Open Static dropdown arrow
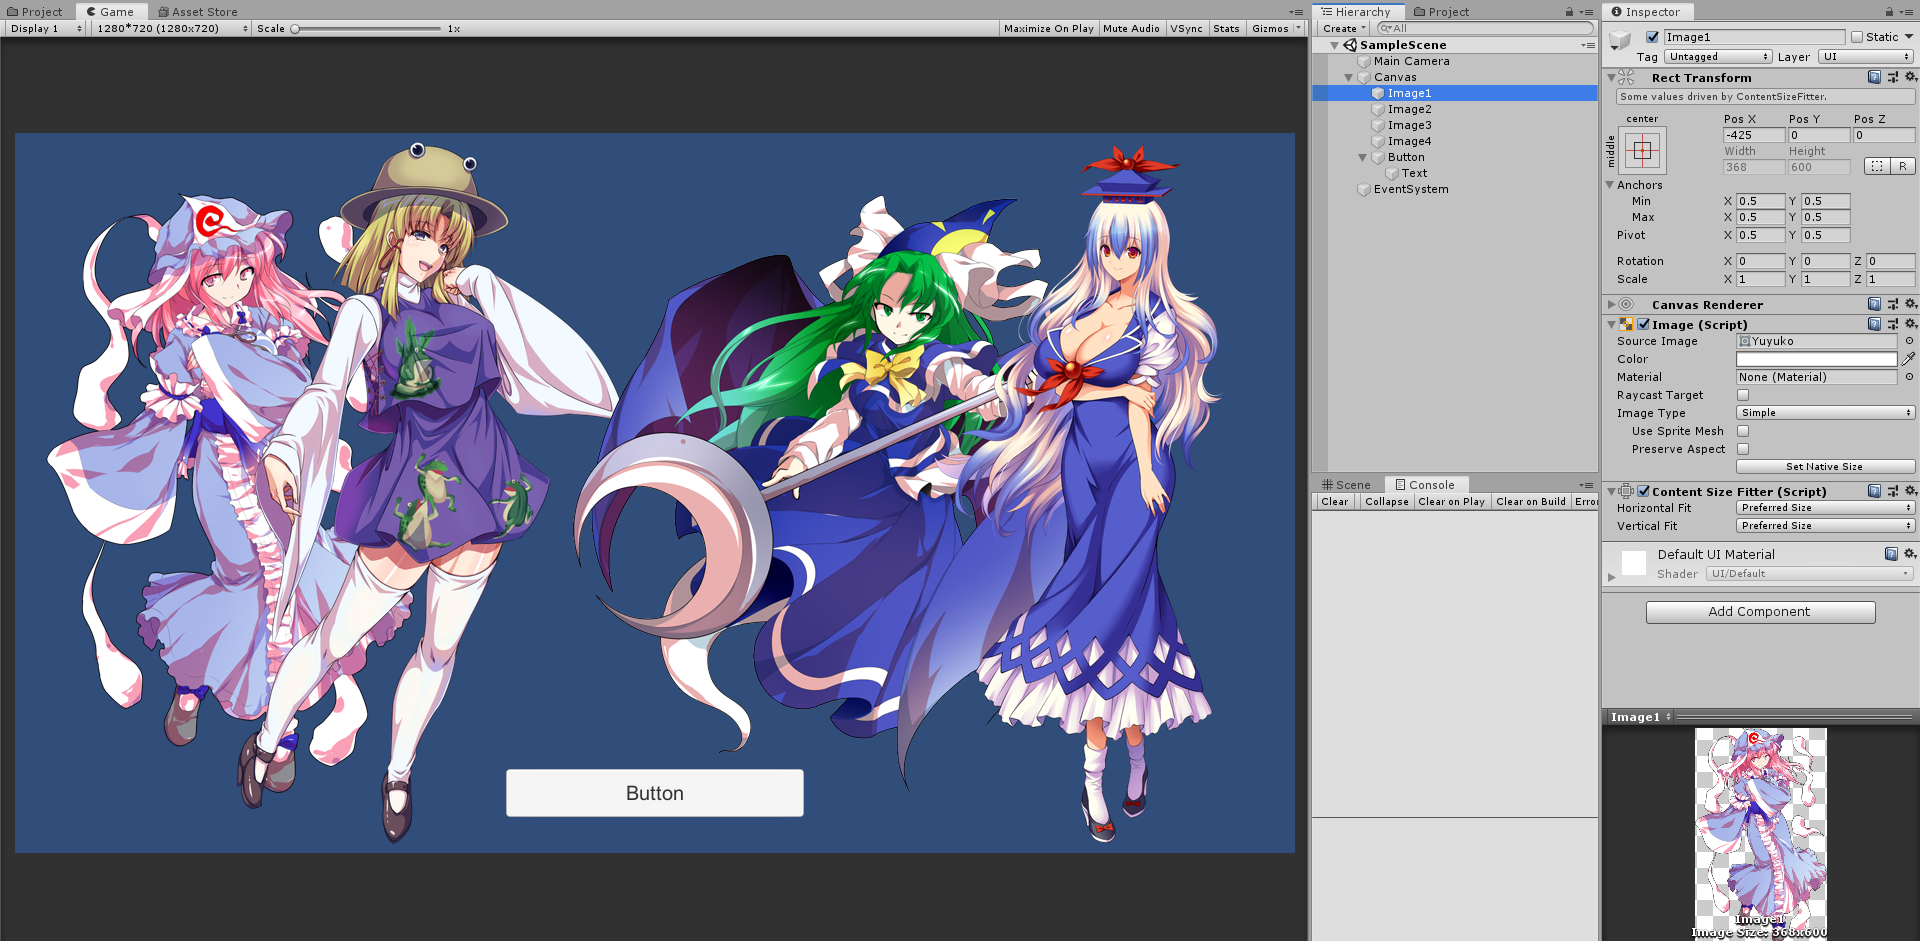1920x941 pixels. [x=1909, y=37]
